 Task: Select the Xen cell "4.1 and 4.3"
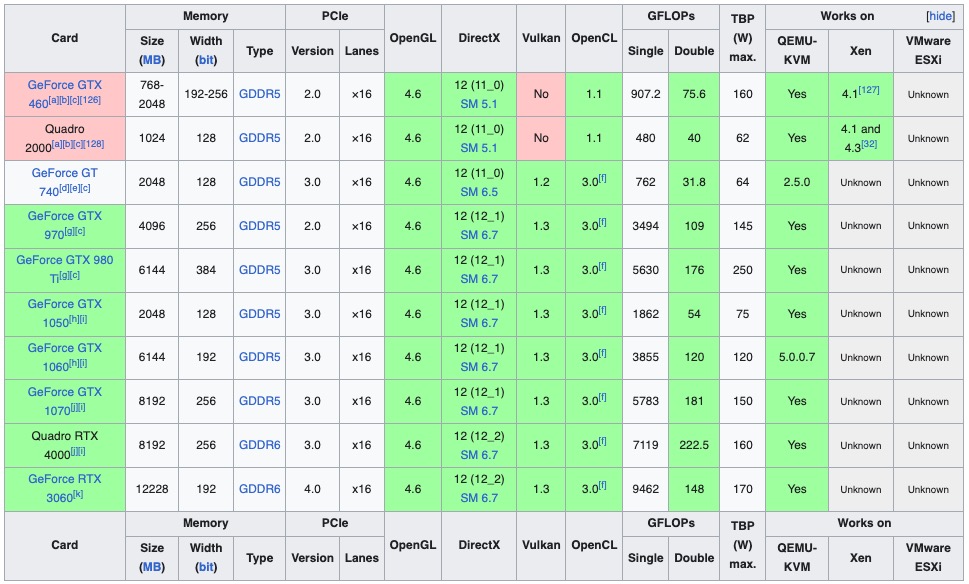(x=860, y=138)
